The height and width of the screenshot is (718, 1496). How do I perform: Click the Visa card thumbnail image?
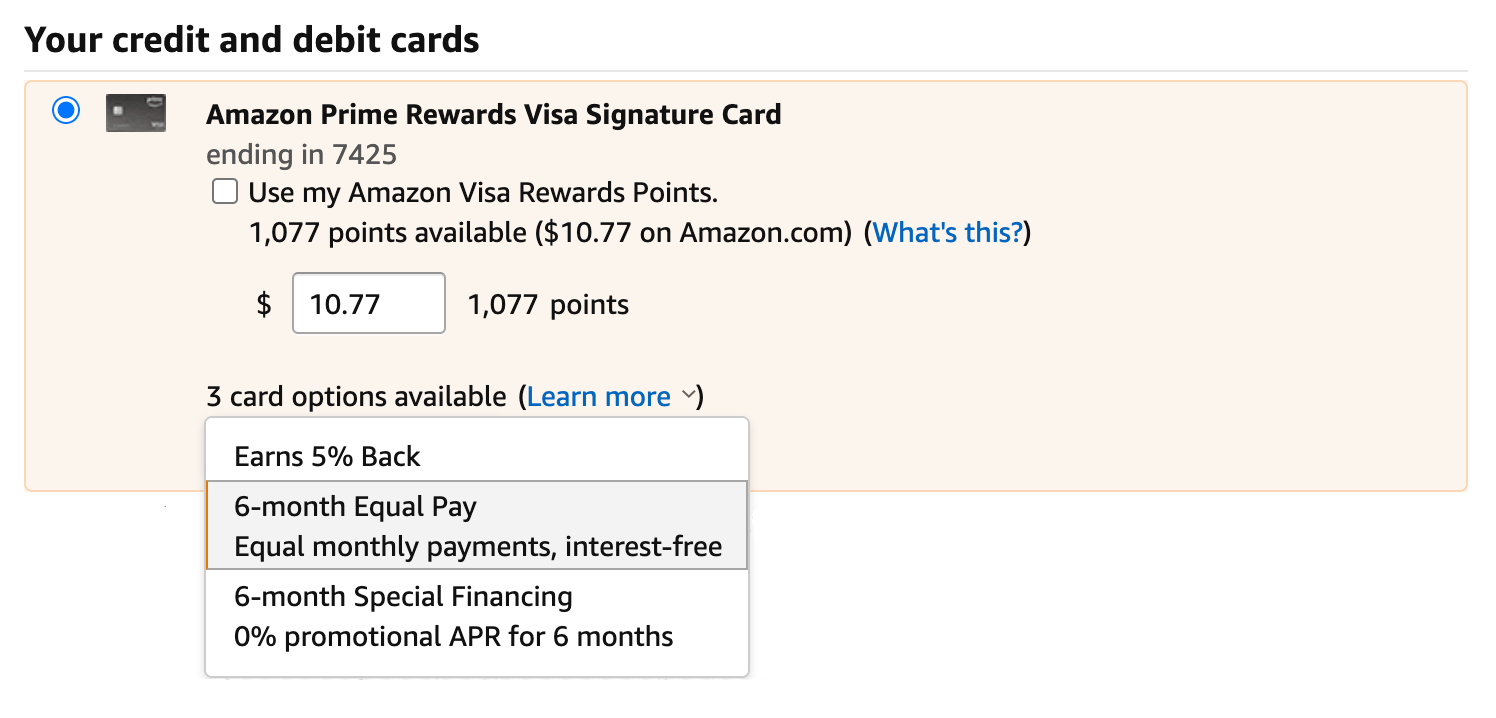[x=136, y=113]
